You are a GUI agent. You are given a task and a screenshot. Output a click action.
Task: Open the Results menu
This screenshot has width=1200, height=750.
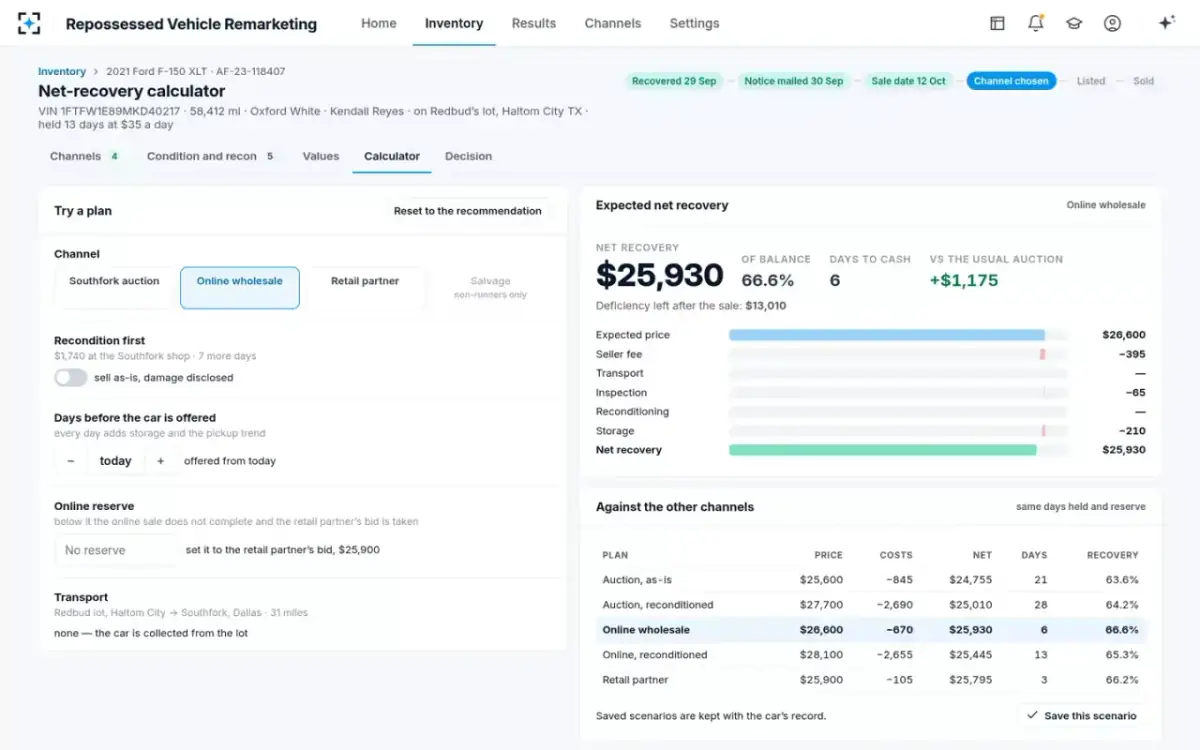point(534,23)
